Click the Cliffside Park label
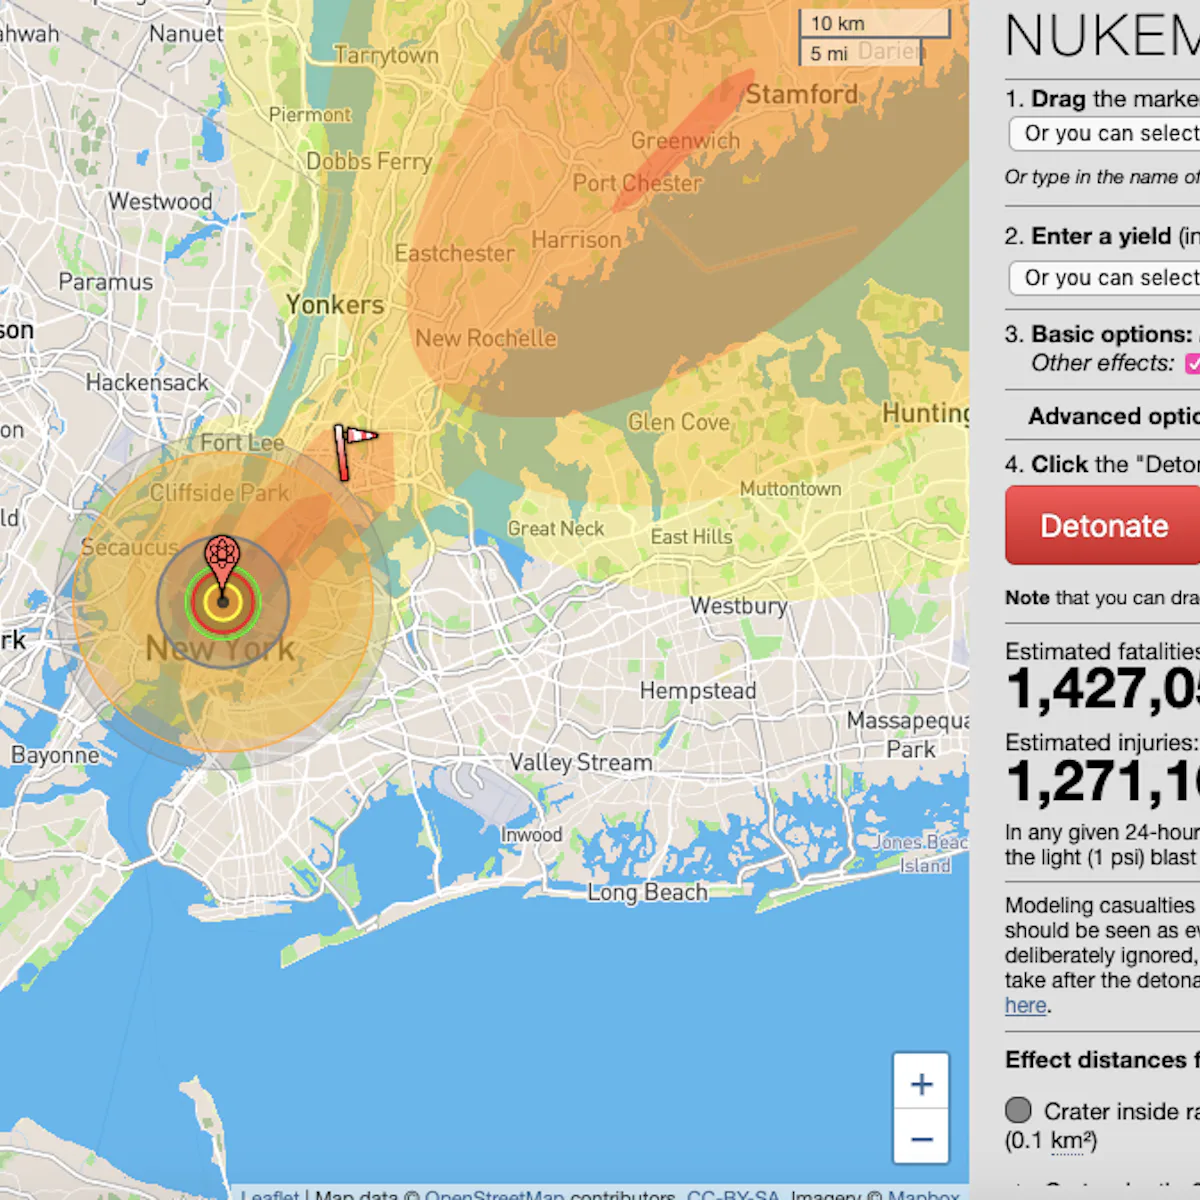1200x1200 pixels. (219, 492)
